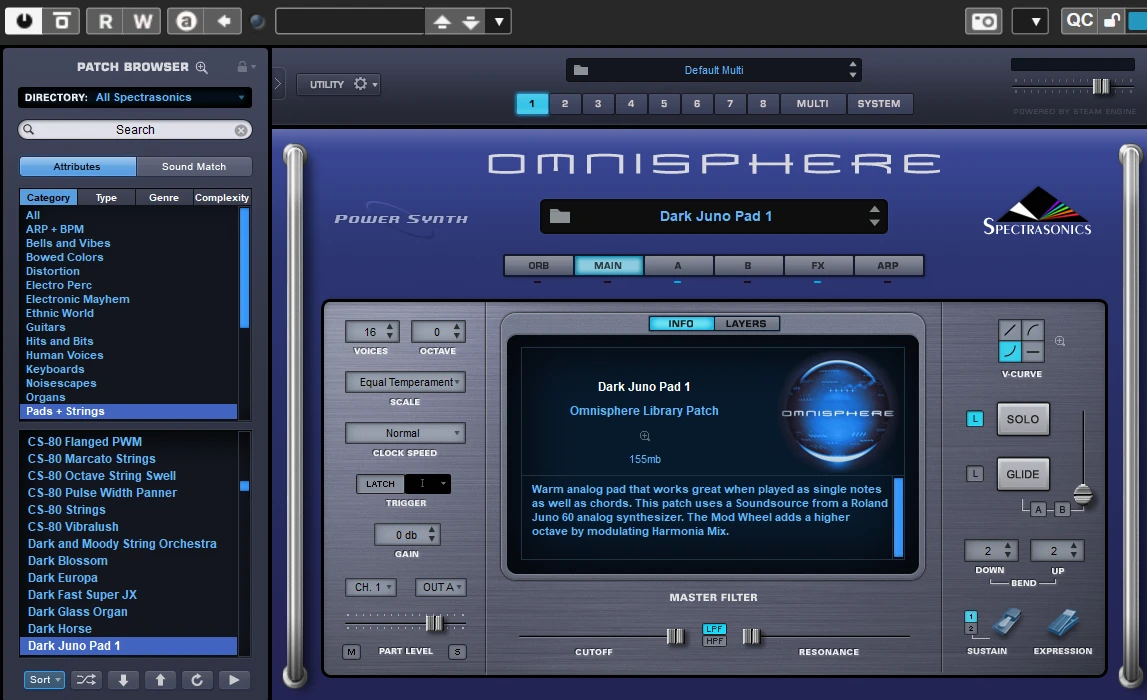Open the trigger mode dropdown next to Latch
The width and height of the screenshot is (1147, 700).
(x=428, y=483)
